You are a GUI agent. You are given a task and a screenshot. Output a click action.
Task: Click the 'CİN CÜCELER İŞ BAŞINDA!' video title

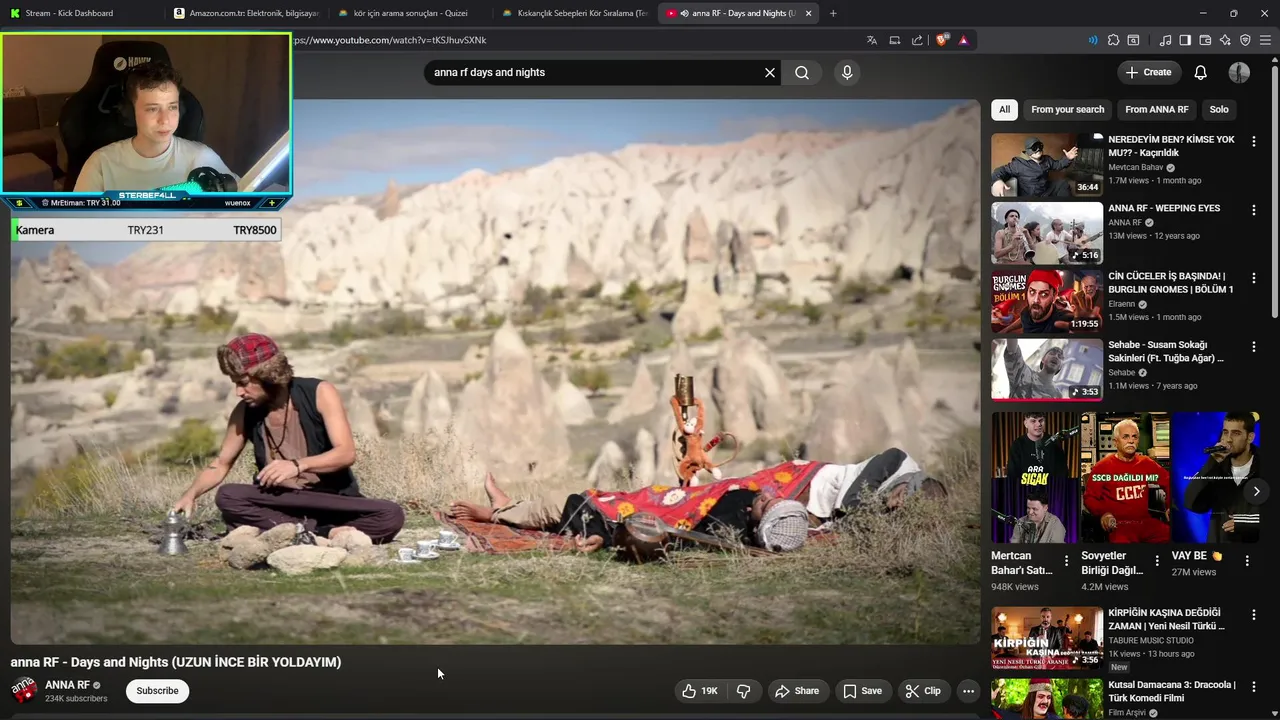pos(1171,283)
